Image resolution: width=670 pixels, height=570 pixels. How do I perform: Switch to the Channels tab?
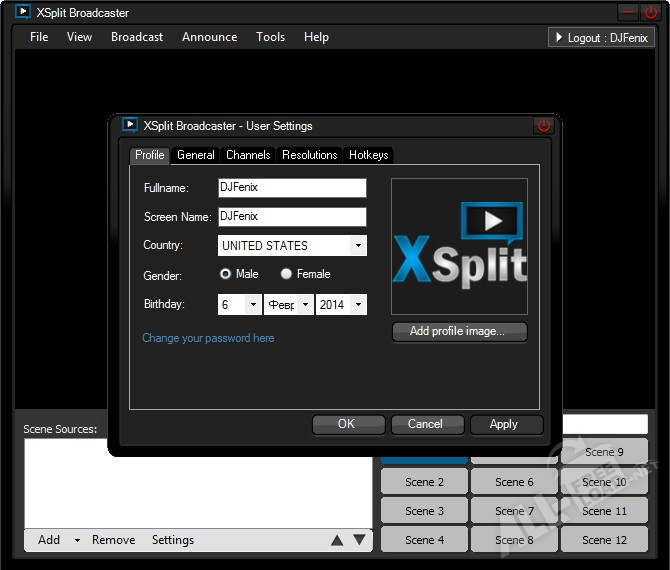[248, 155]
